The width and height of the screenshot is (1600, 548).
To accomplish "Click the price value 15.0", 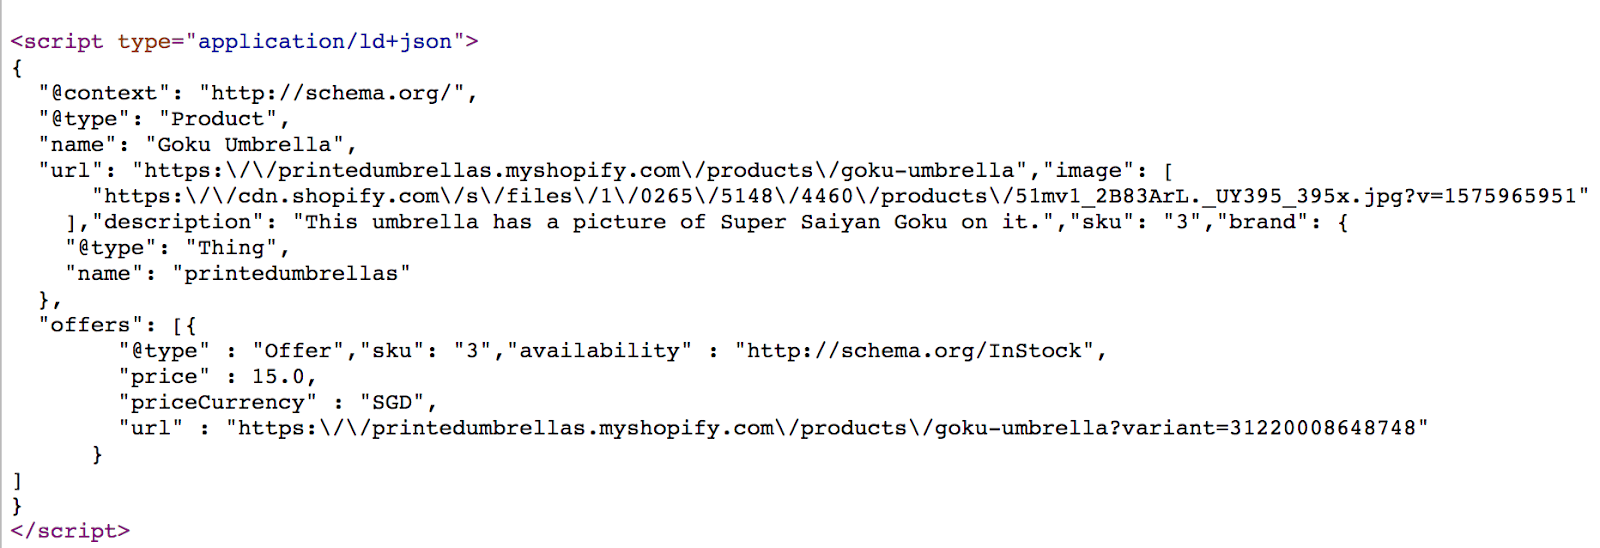I will coord(278,377).
